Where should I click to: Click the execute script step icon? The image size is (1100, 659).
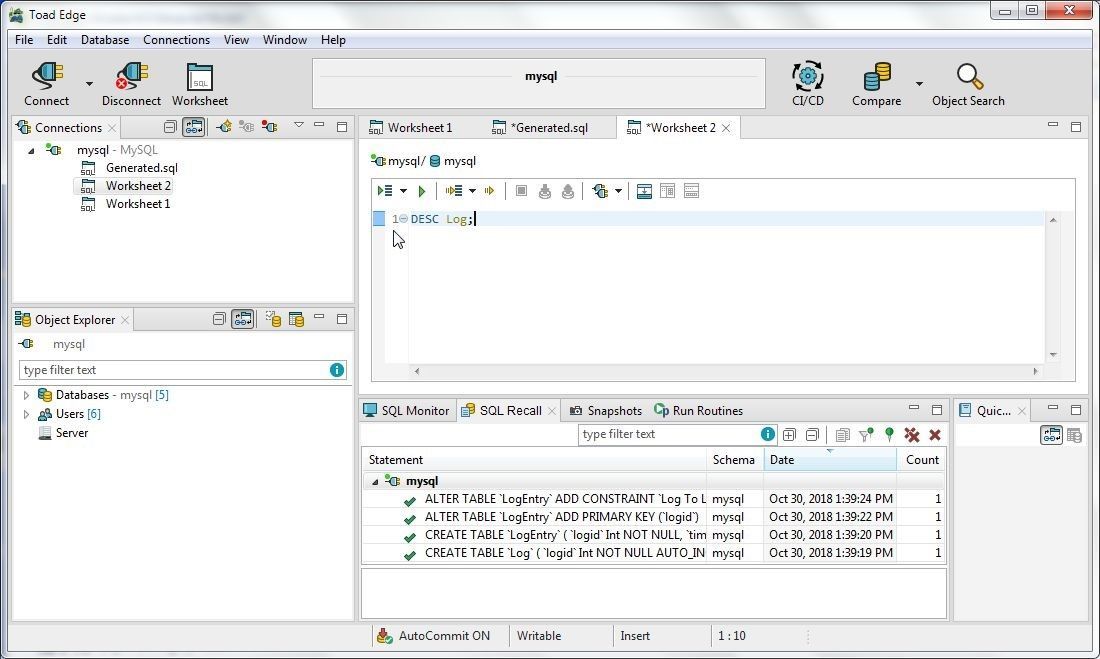click(x=455, y=191)
